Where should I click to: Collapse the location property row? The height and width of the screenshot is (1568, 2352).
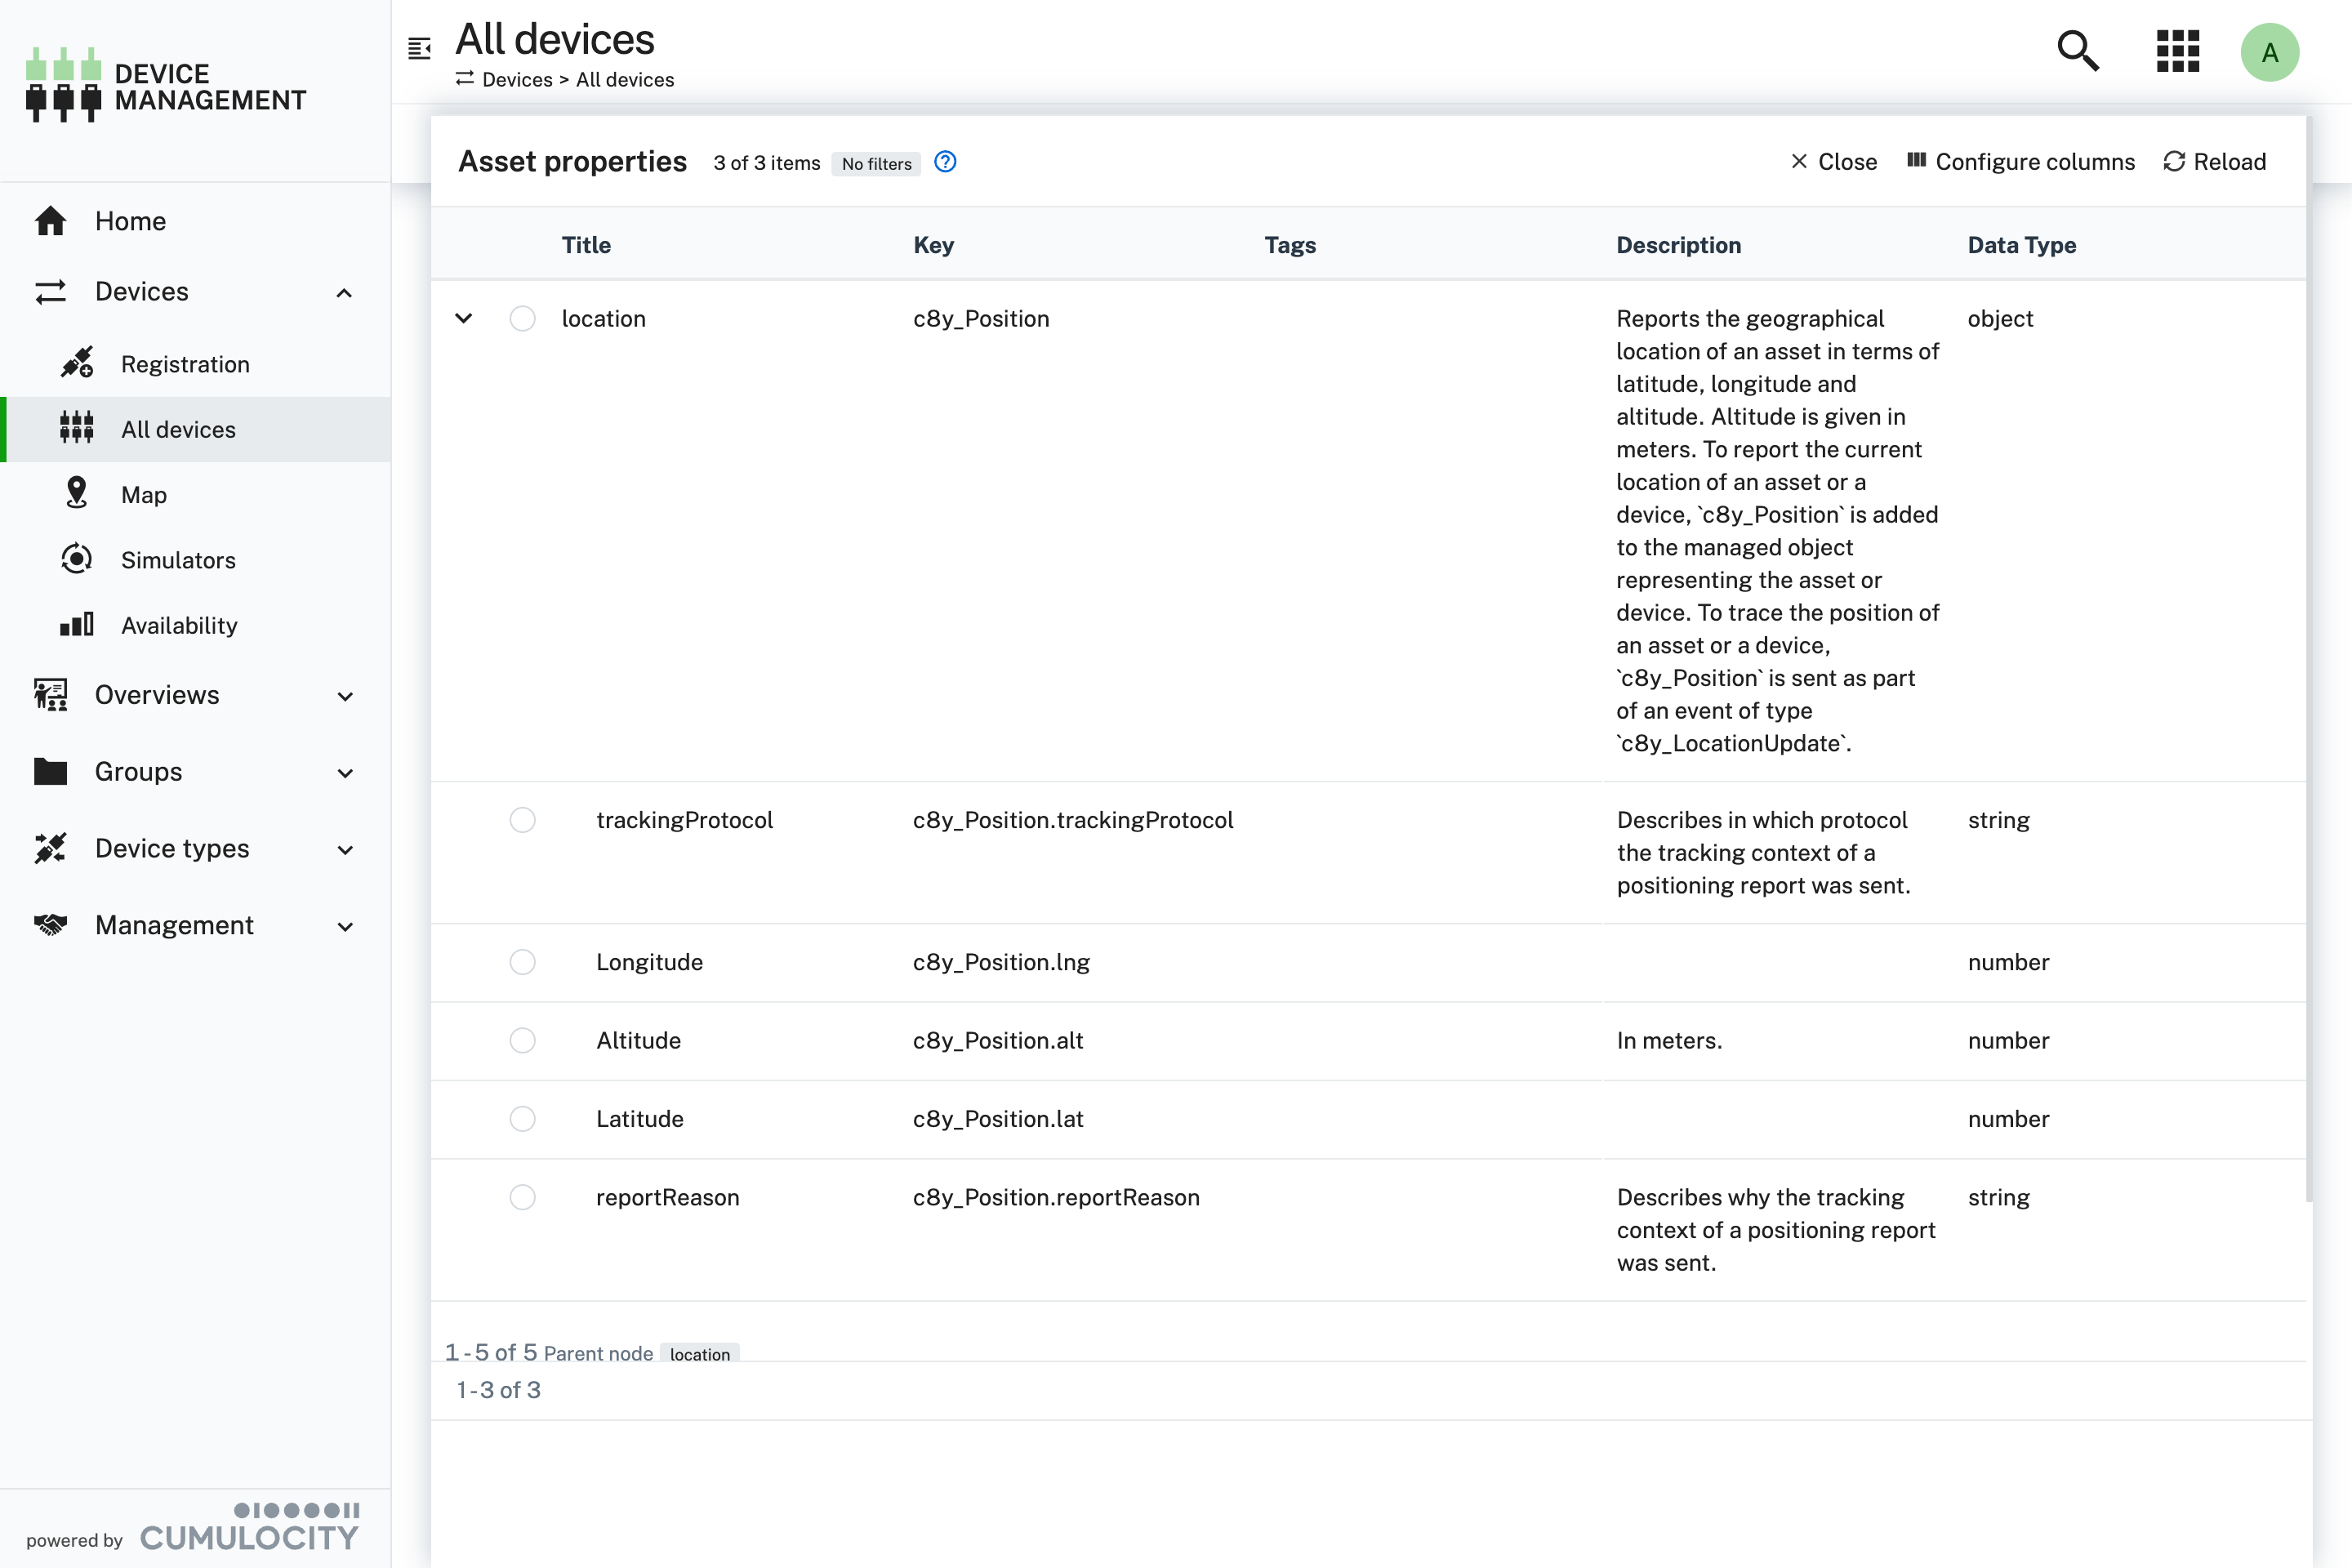(464, 318)
